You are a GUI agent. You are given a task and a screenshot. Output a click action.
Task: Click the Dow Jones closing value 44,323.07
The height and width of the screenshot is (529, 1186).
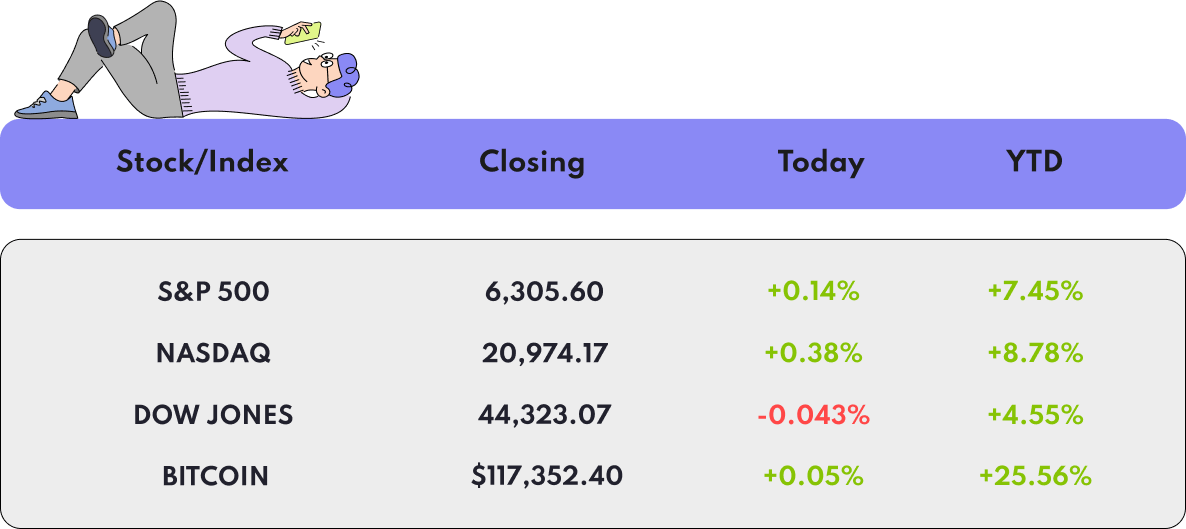point(544,415)
